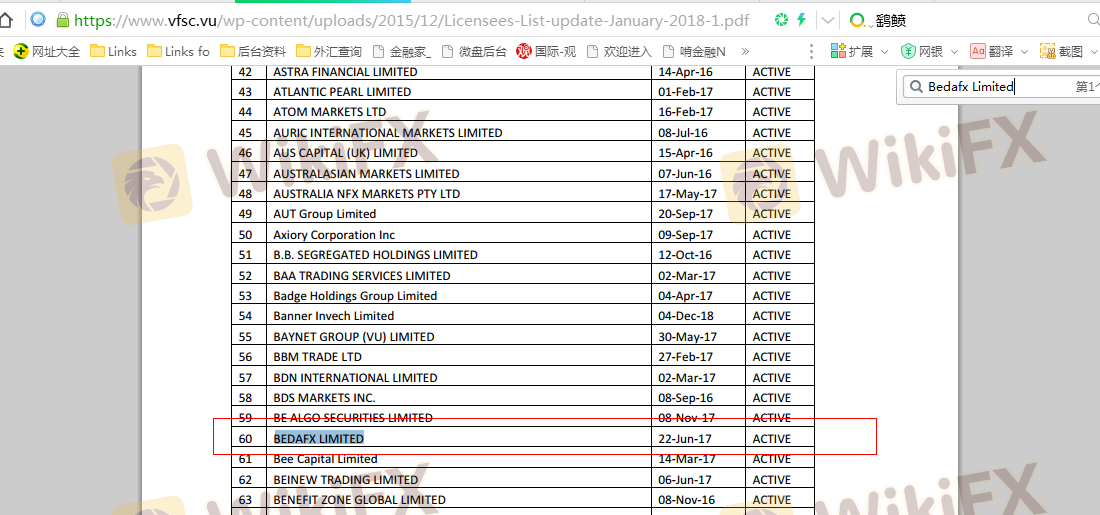This screenshot has height=515, width=1100.
Task: Expand the bookmarks overflow chevron
Action: click(x=745, y=51)
